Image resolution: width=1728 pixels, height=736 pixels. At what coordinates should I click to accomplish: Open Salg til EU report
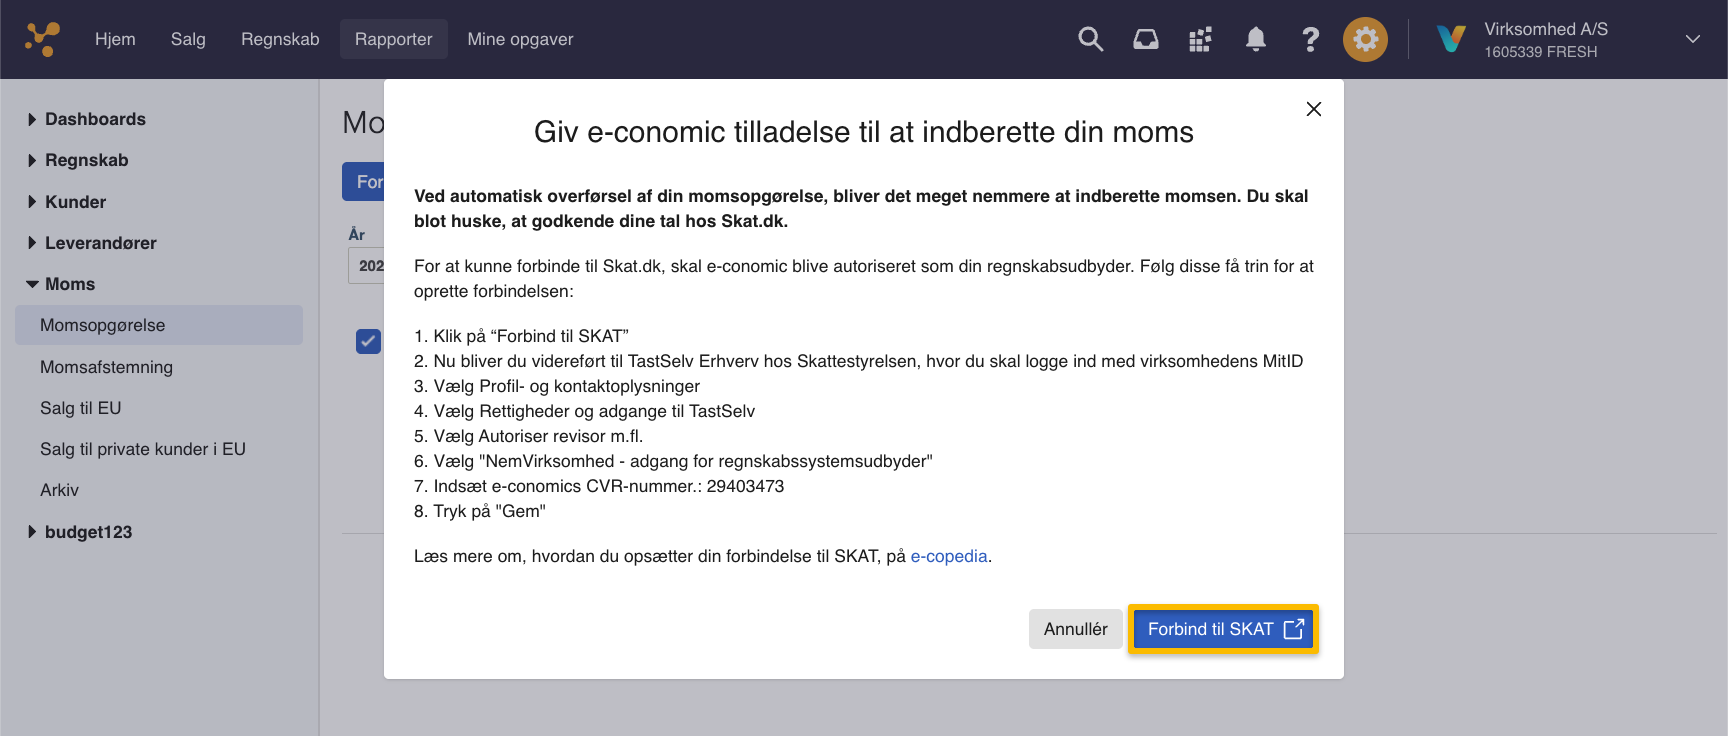(x=80, y=408)
